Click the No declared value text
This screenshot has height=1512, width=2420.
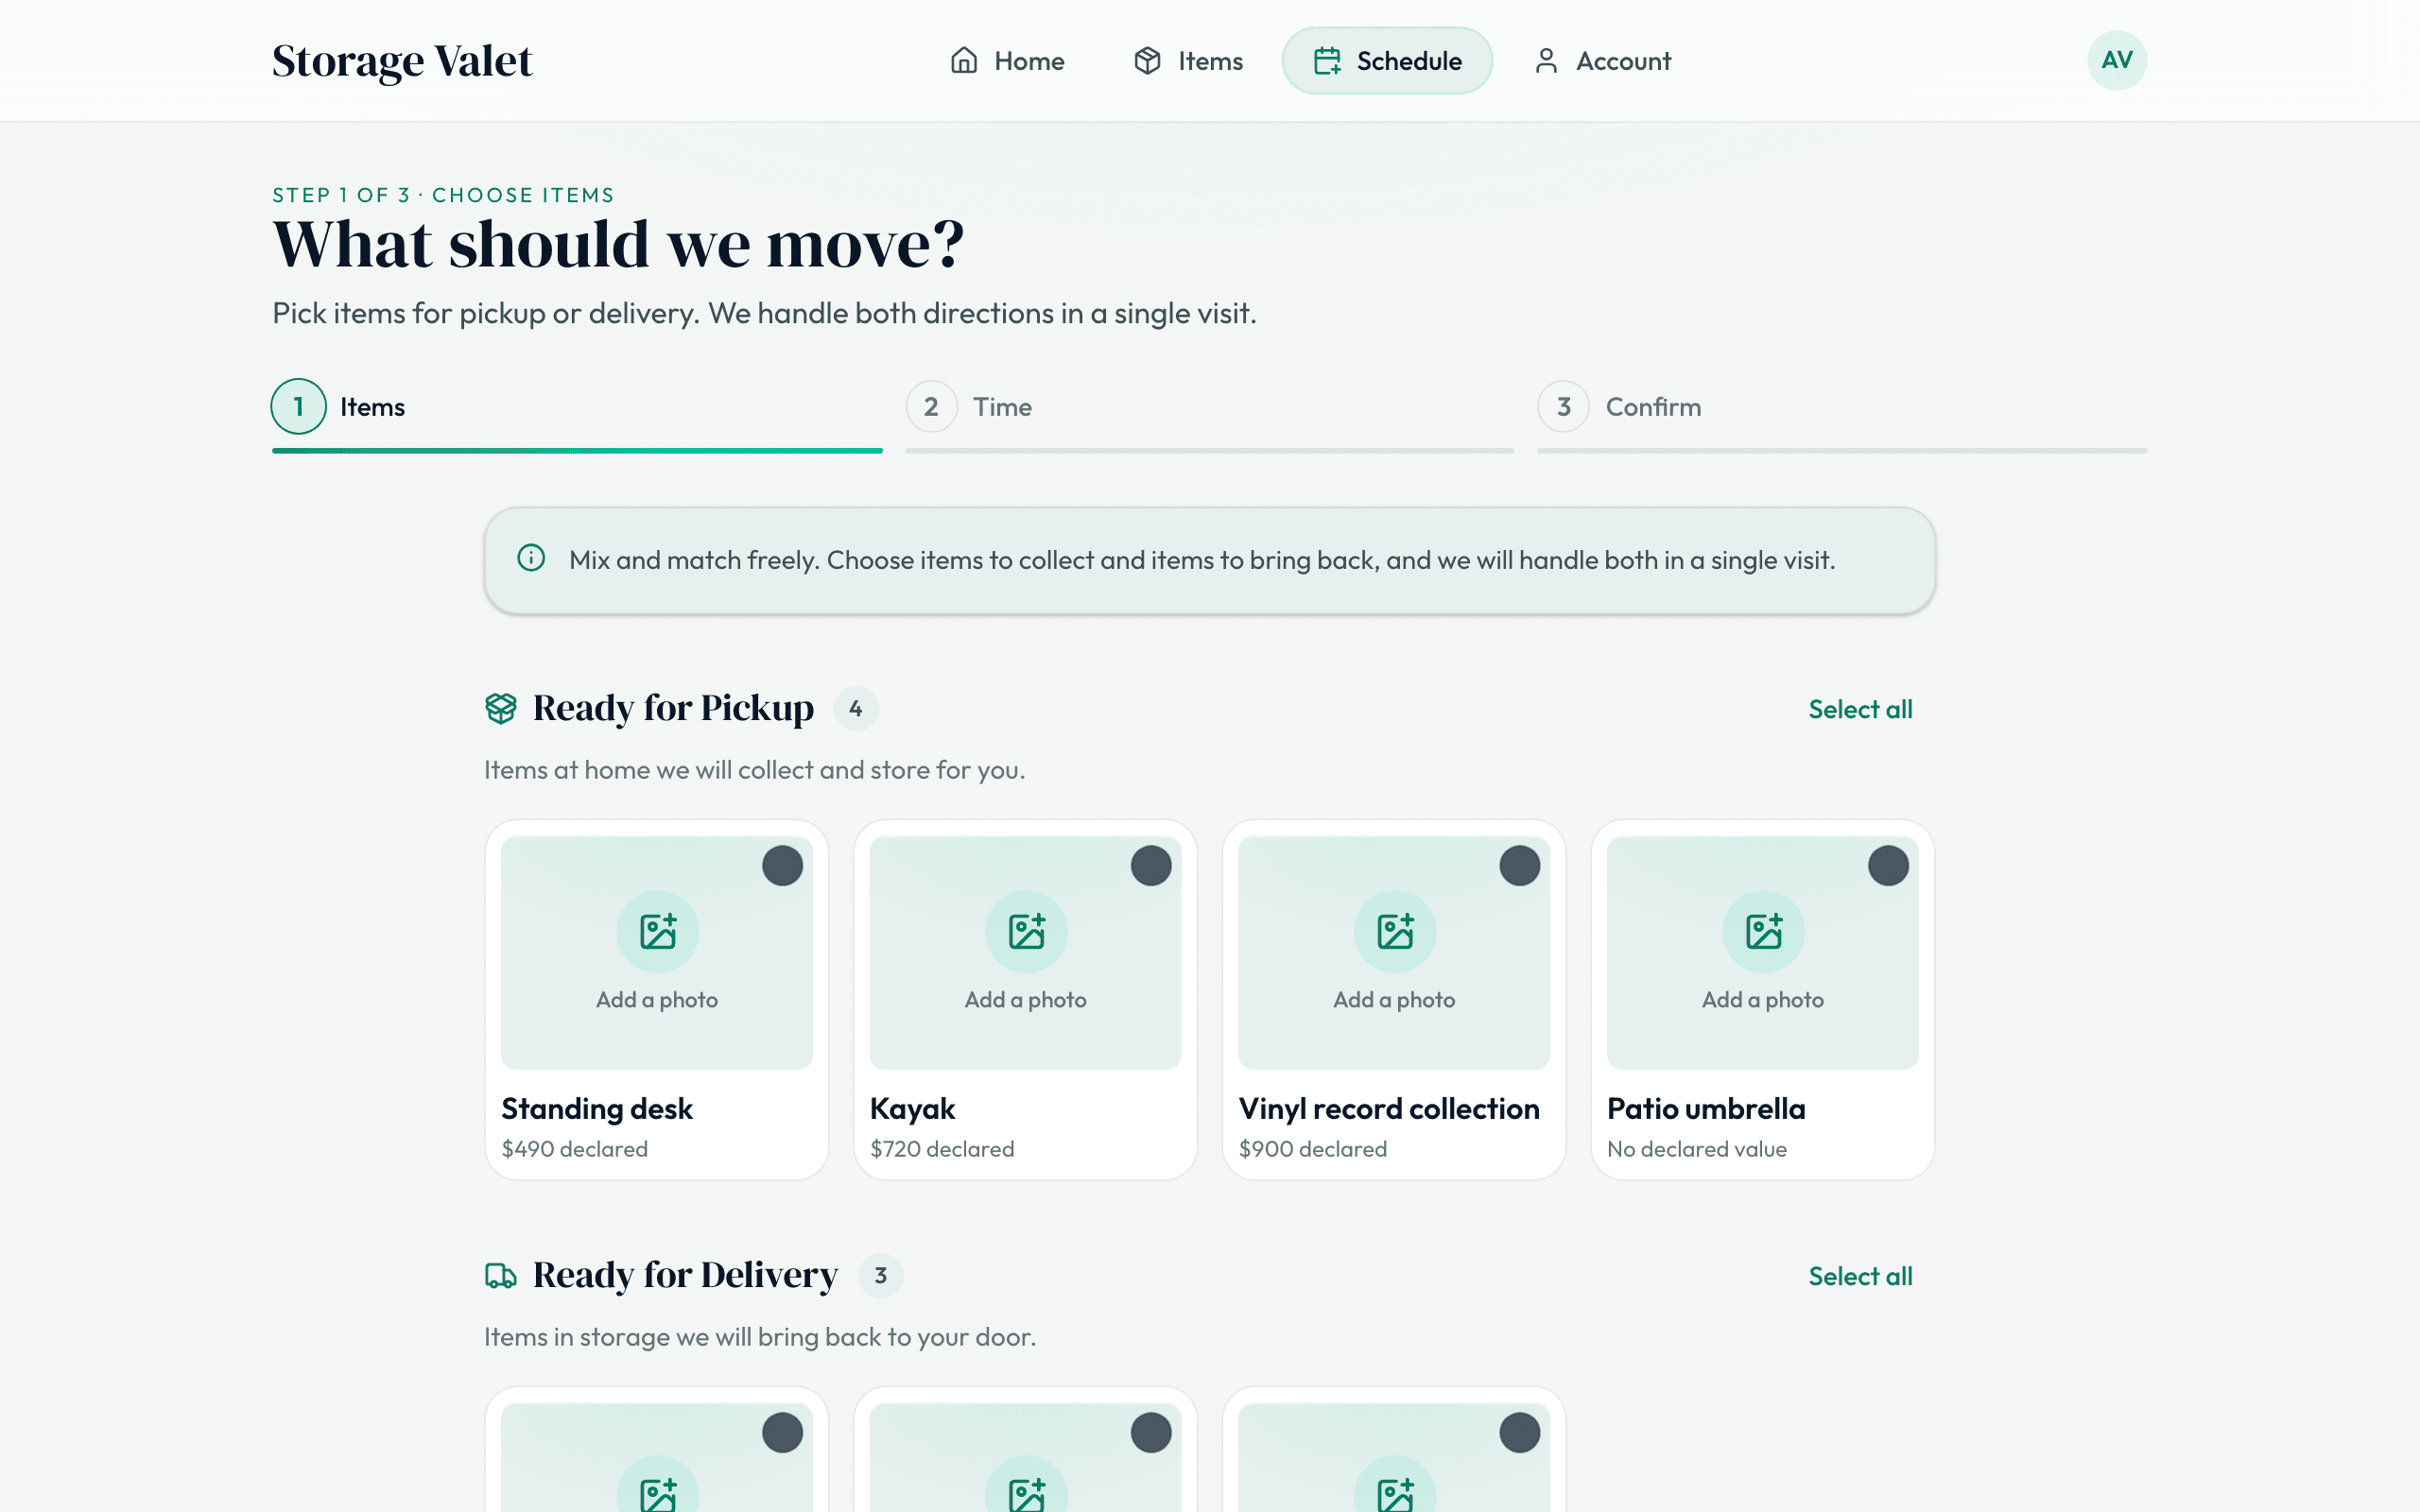coord(1696,1149)
